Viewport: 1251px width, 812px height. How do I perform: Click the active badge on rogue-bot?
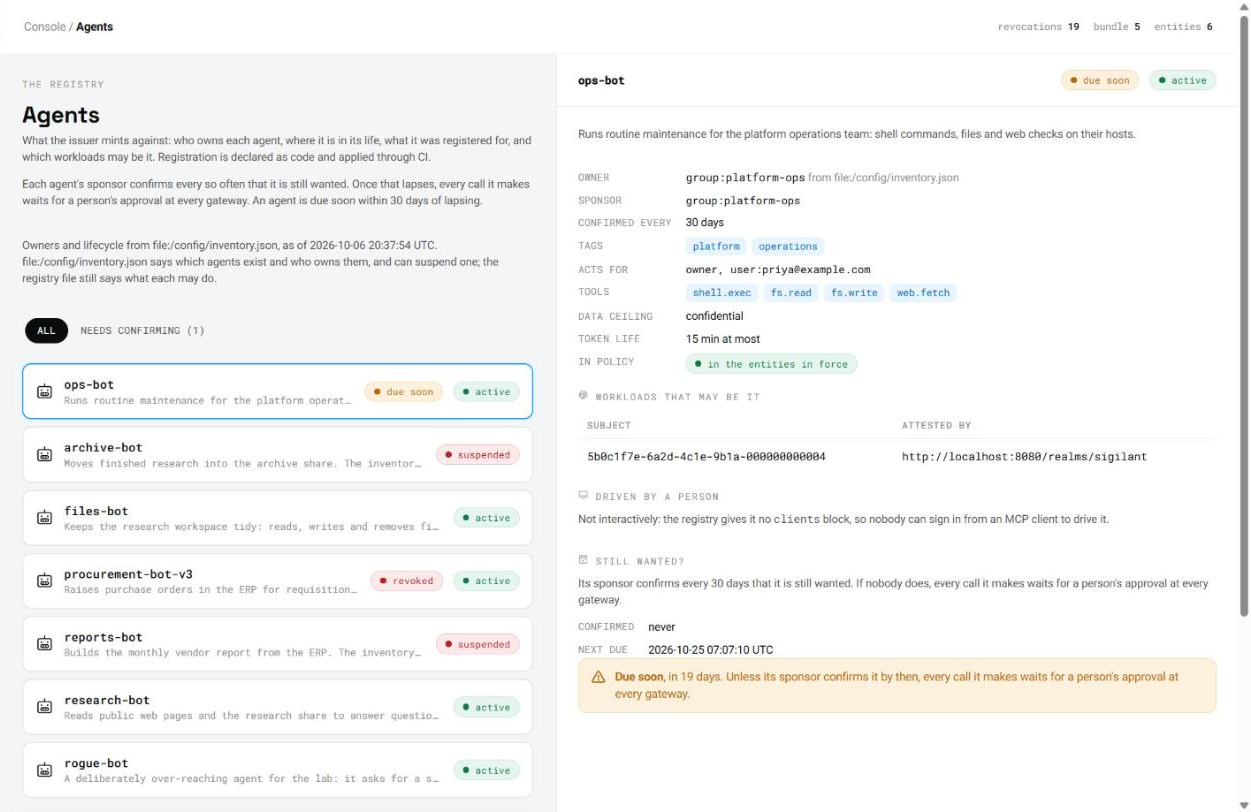point(486,770)
